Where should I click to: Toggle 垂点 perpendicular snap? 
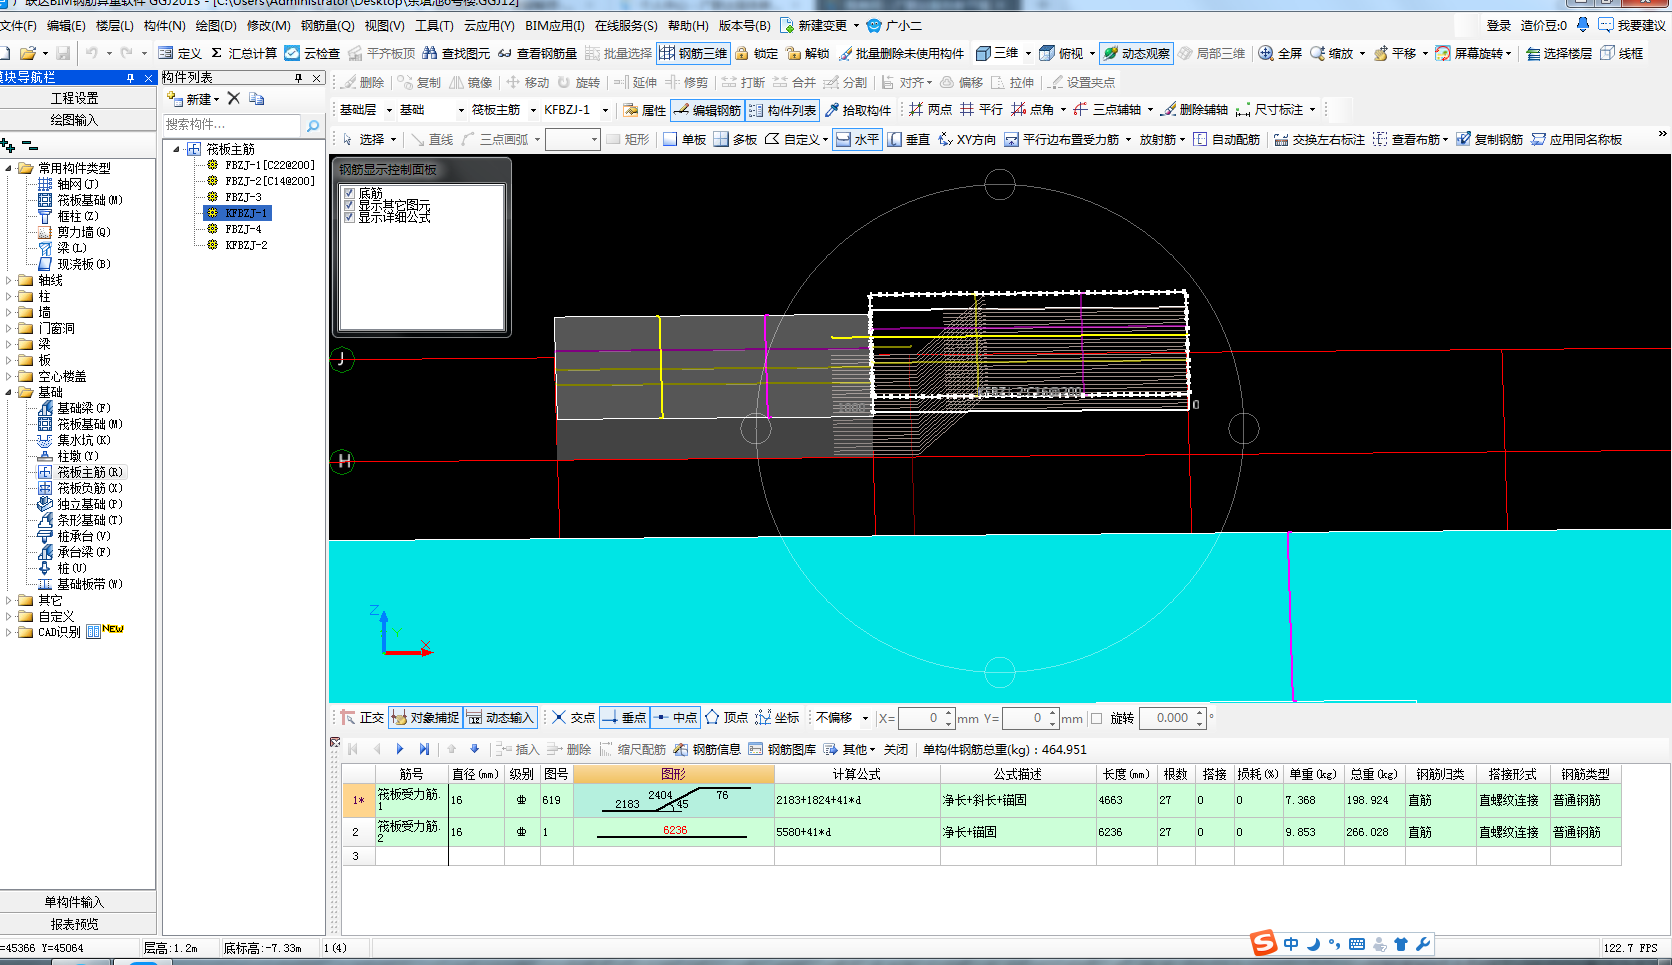tap(625, 717)
